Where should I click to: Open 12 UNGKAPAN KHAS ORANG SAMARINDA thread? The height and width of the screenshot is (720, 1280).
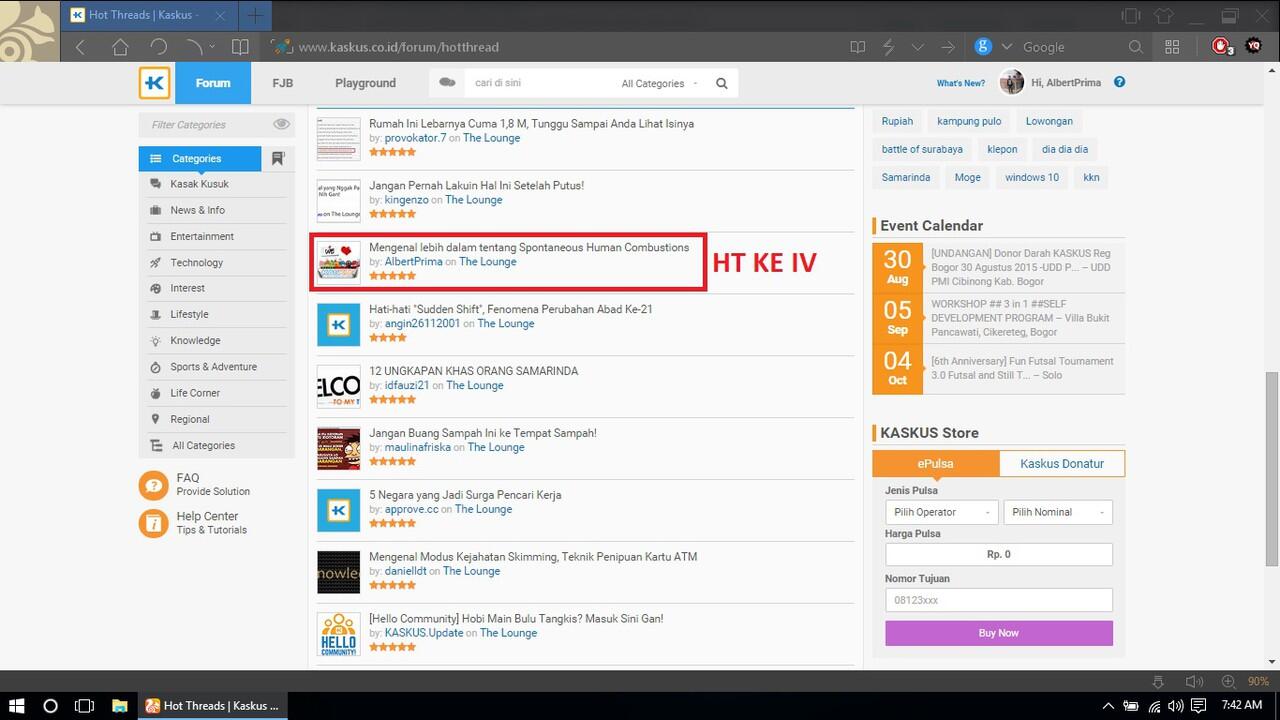click(x=473, y=371)
